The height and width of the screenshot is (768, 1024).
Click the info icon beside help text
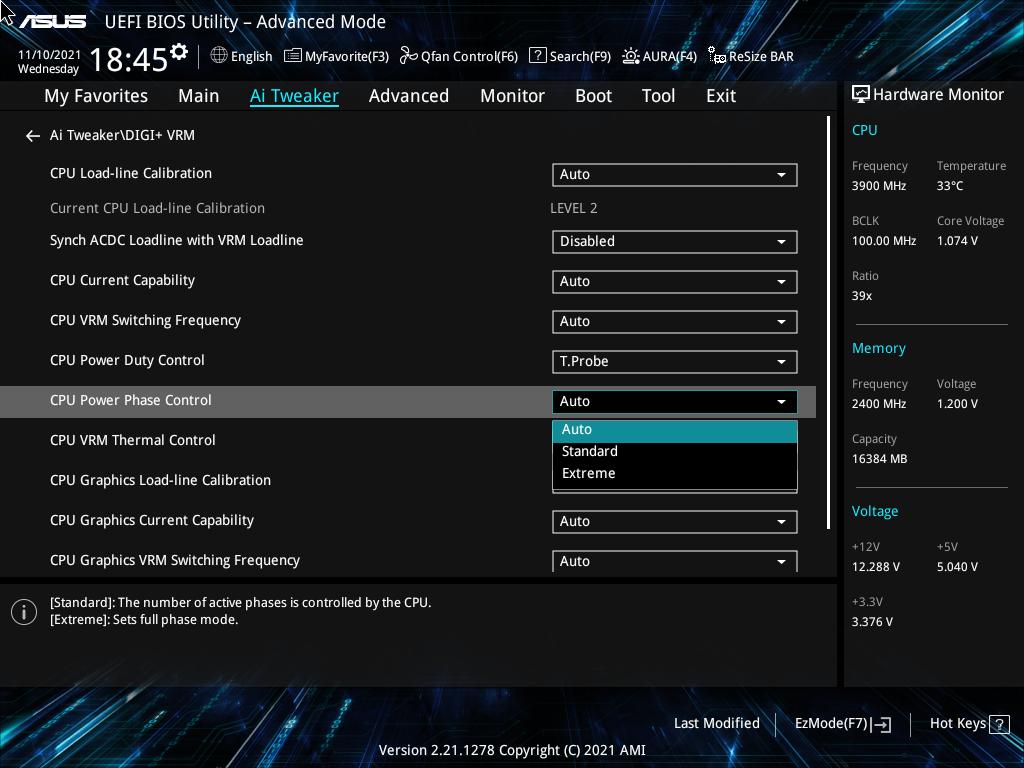(x=24, y=612)
